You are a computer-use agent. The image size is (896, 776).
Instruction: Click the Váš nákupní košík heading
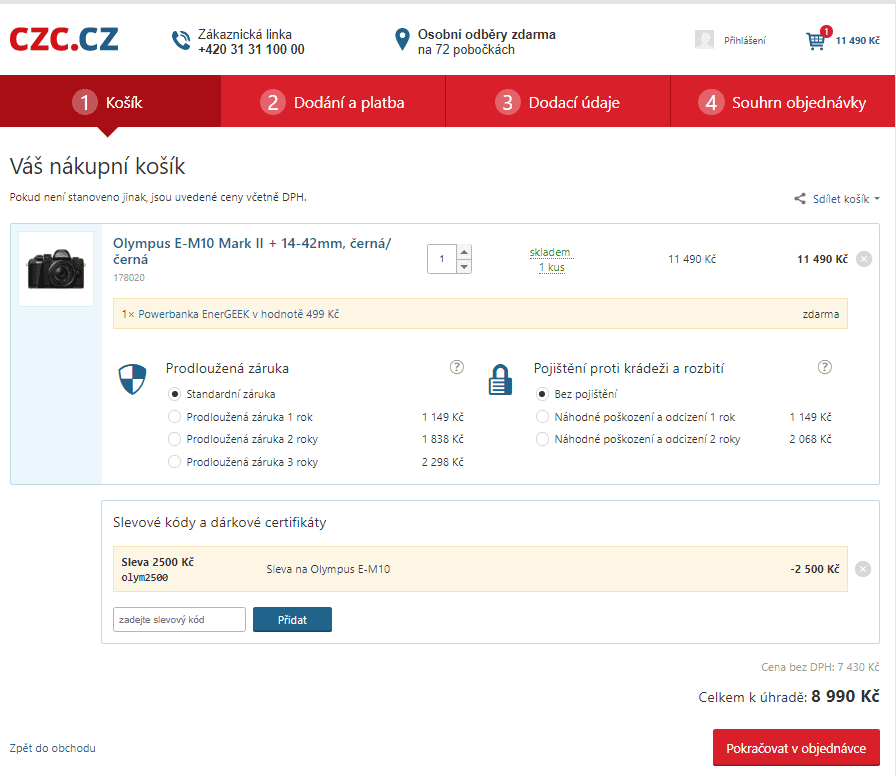98,166
